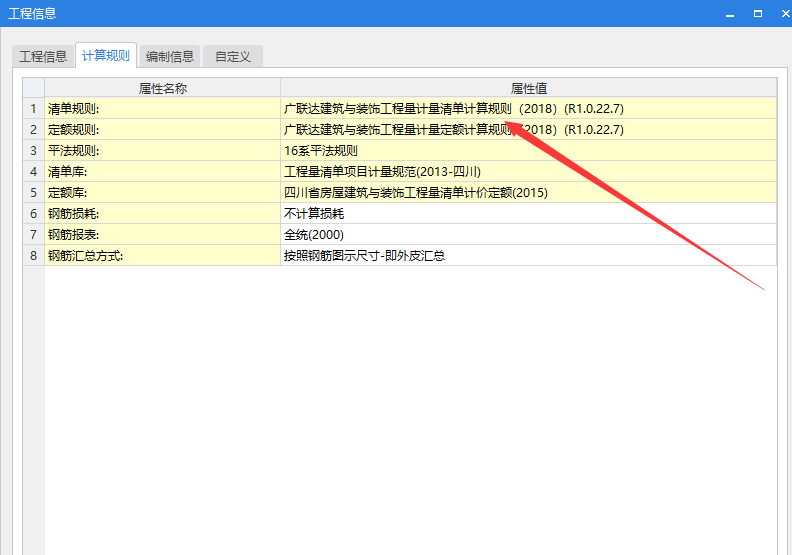Viewport: 792px width, 555px height.
Task: Select row number 1 header
Action: pos(33,109)
